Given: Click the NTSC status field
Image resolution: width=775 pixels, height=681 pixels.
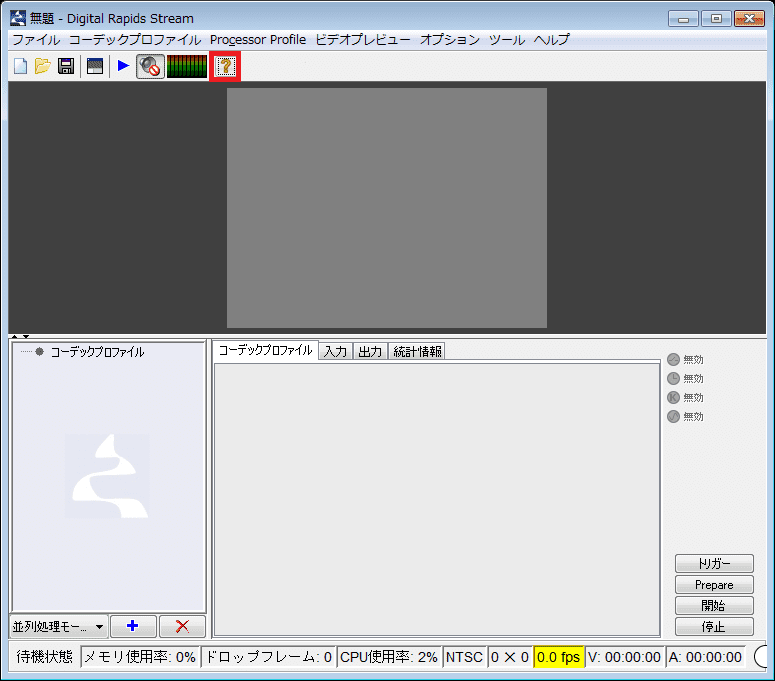Looking at the screenshot, I should (x=465, y=657).
